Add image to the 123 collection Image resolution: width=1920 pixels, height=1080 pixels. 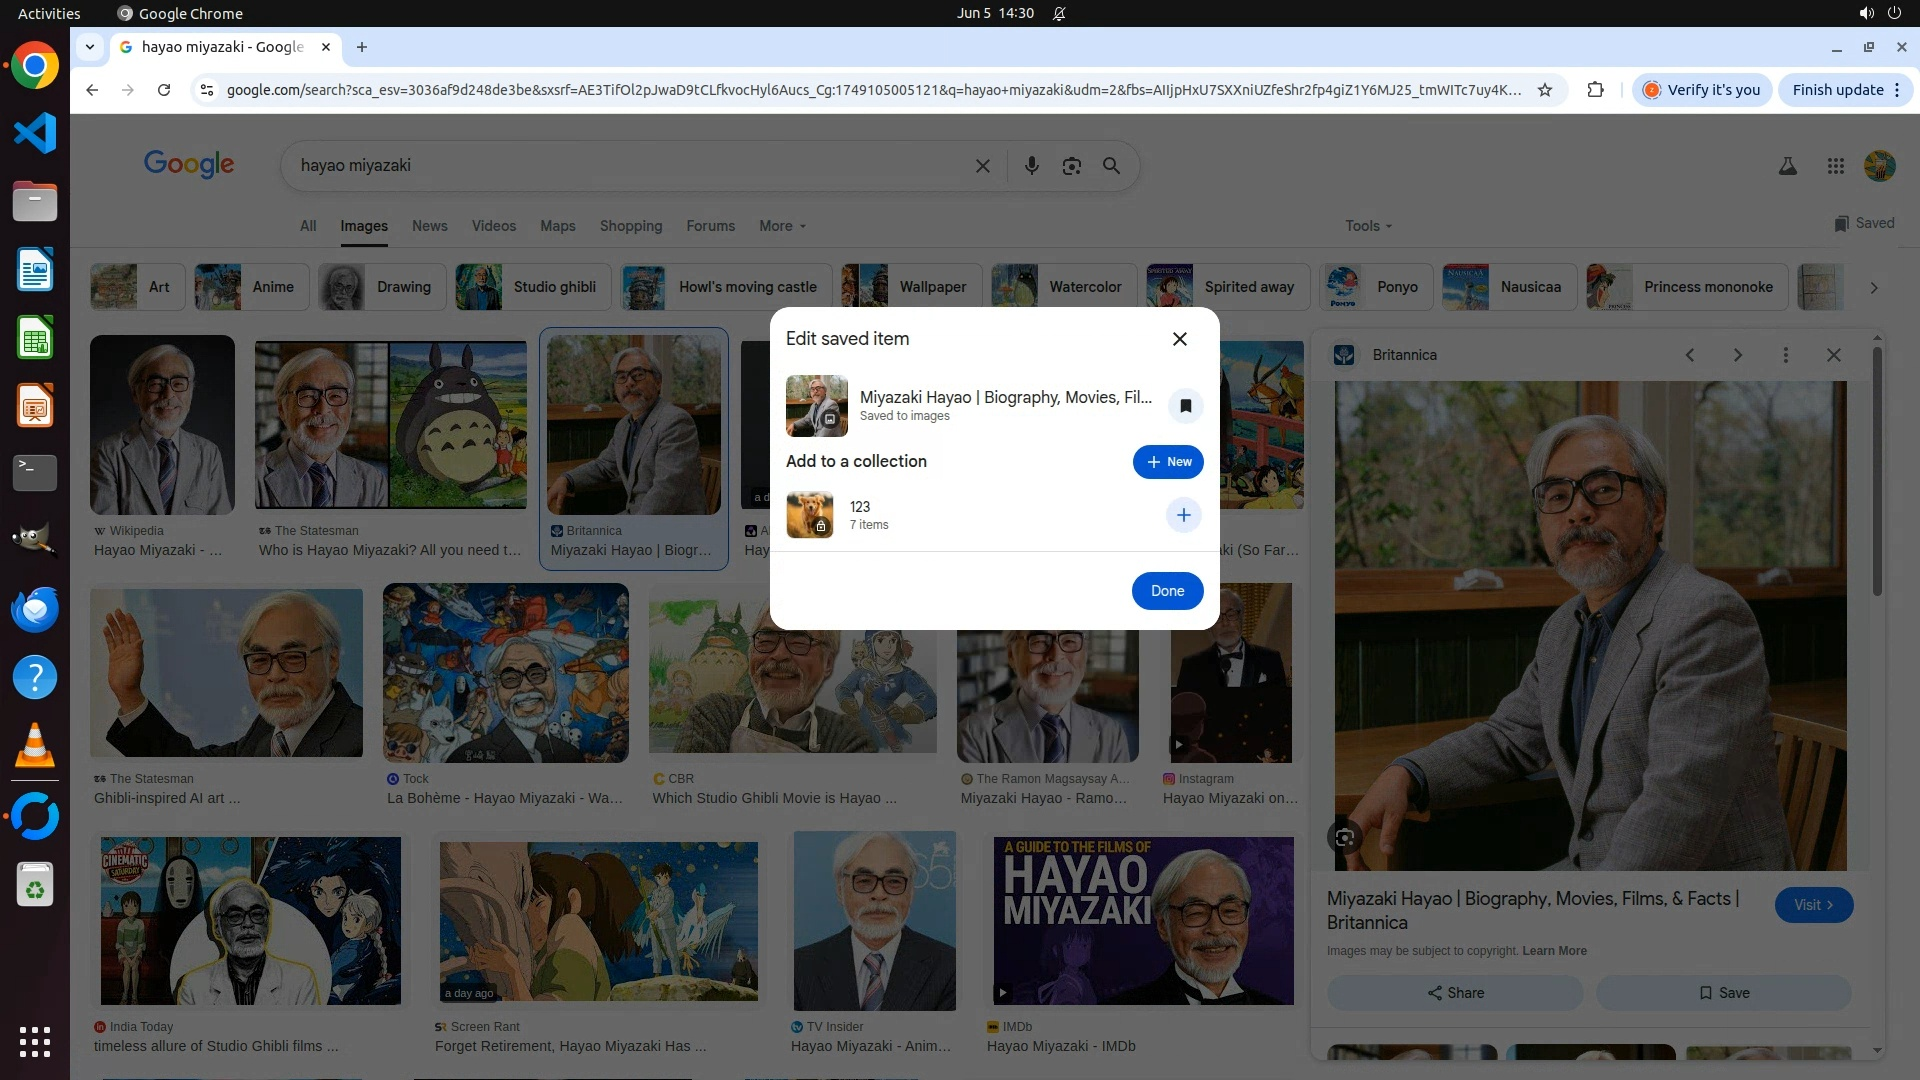point(1183,515)
